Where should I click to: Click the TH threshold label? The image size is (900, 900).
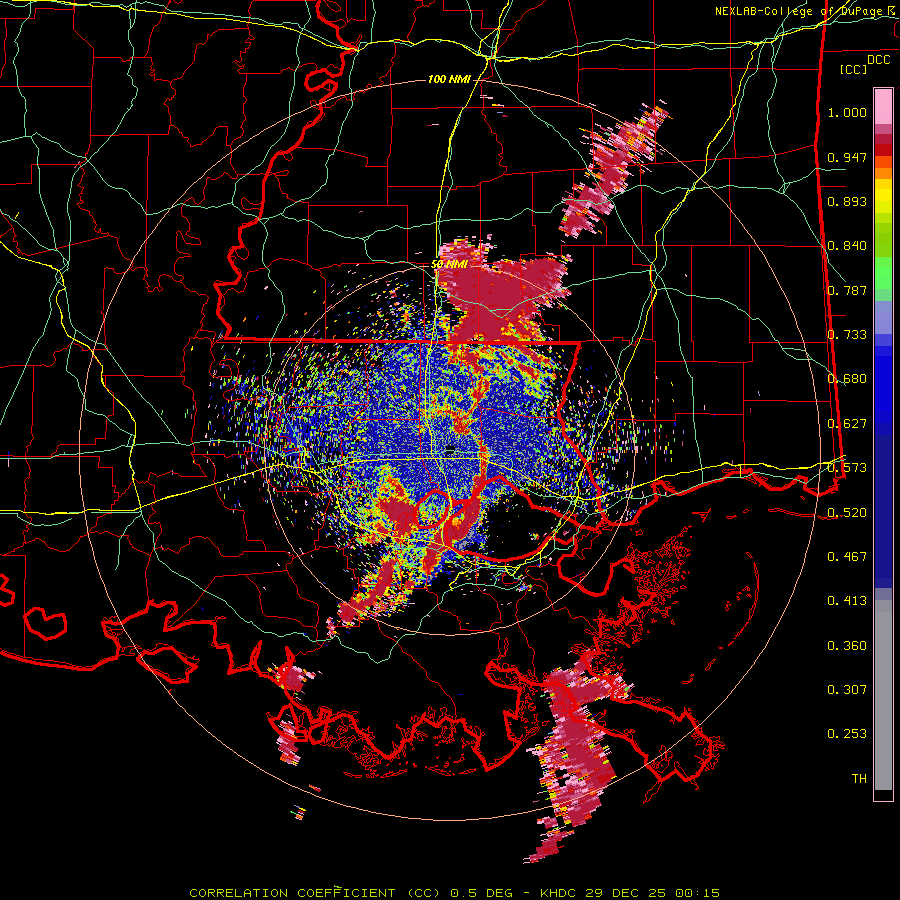[859, 778]
